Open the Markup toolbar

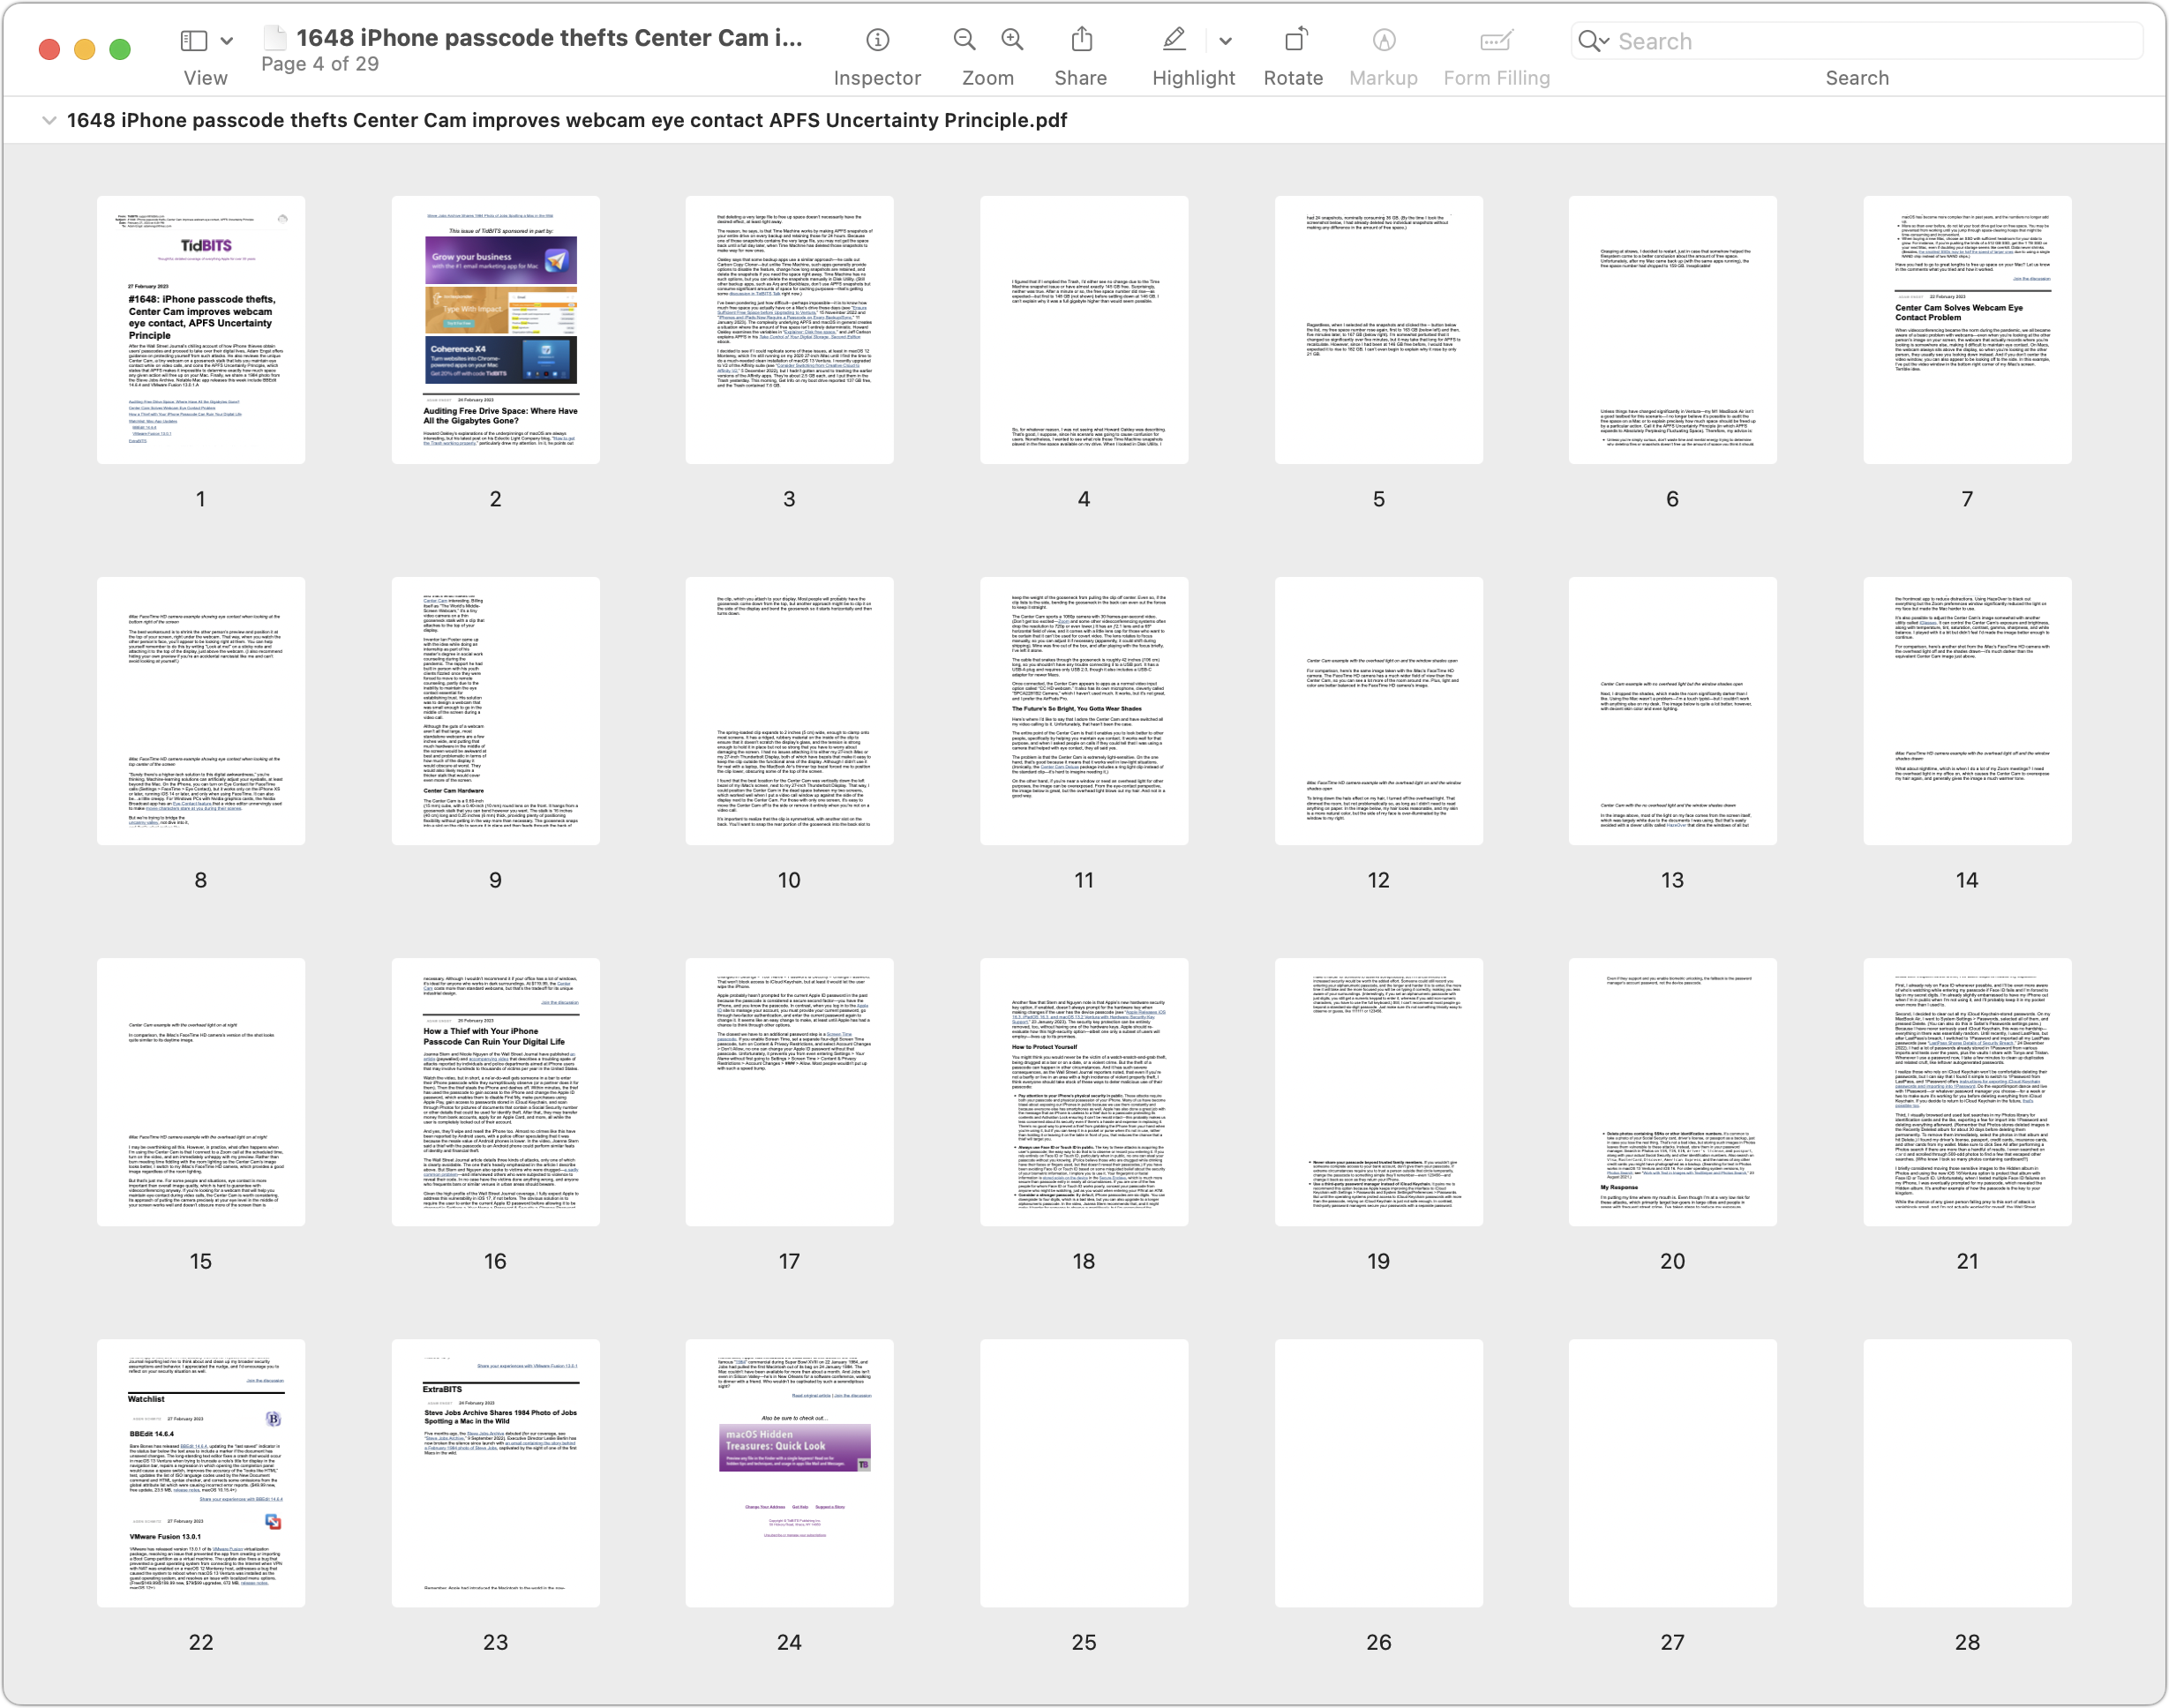point(1383,40)
